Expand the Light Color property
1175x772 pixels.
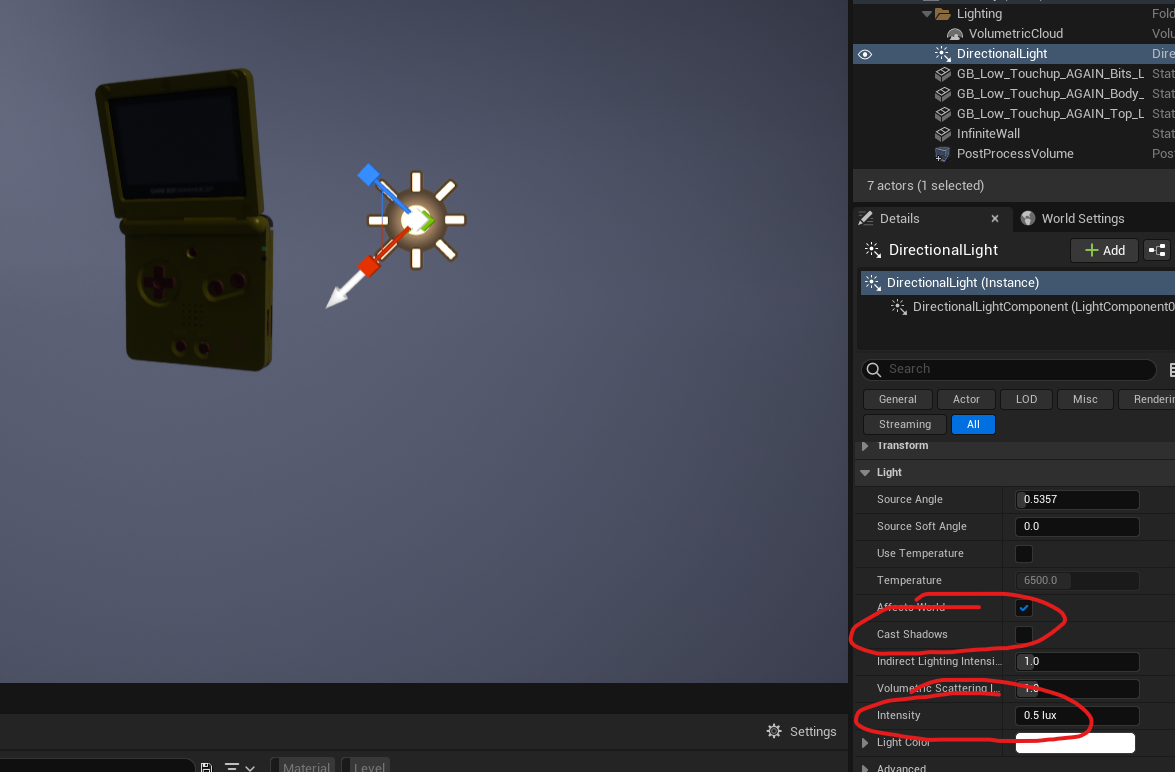click(865, 743)
